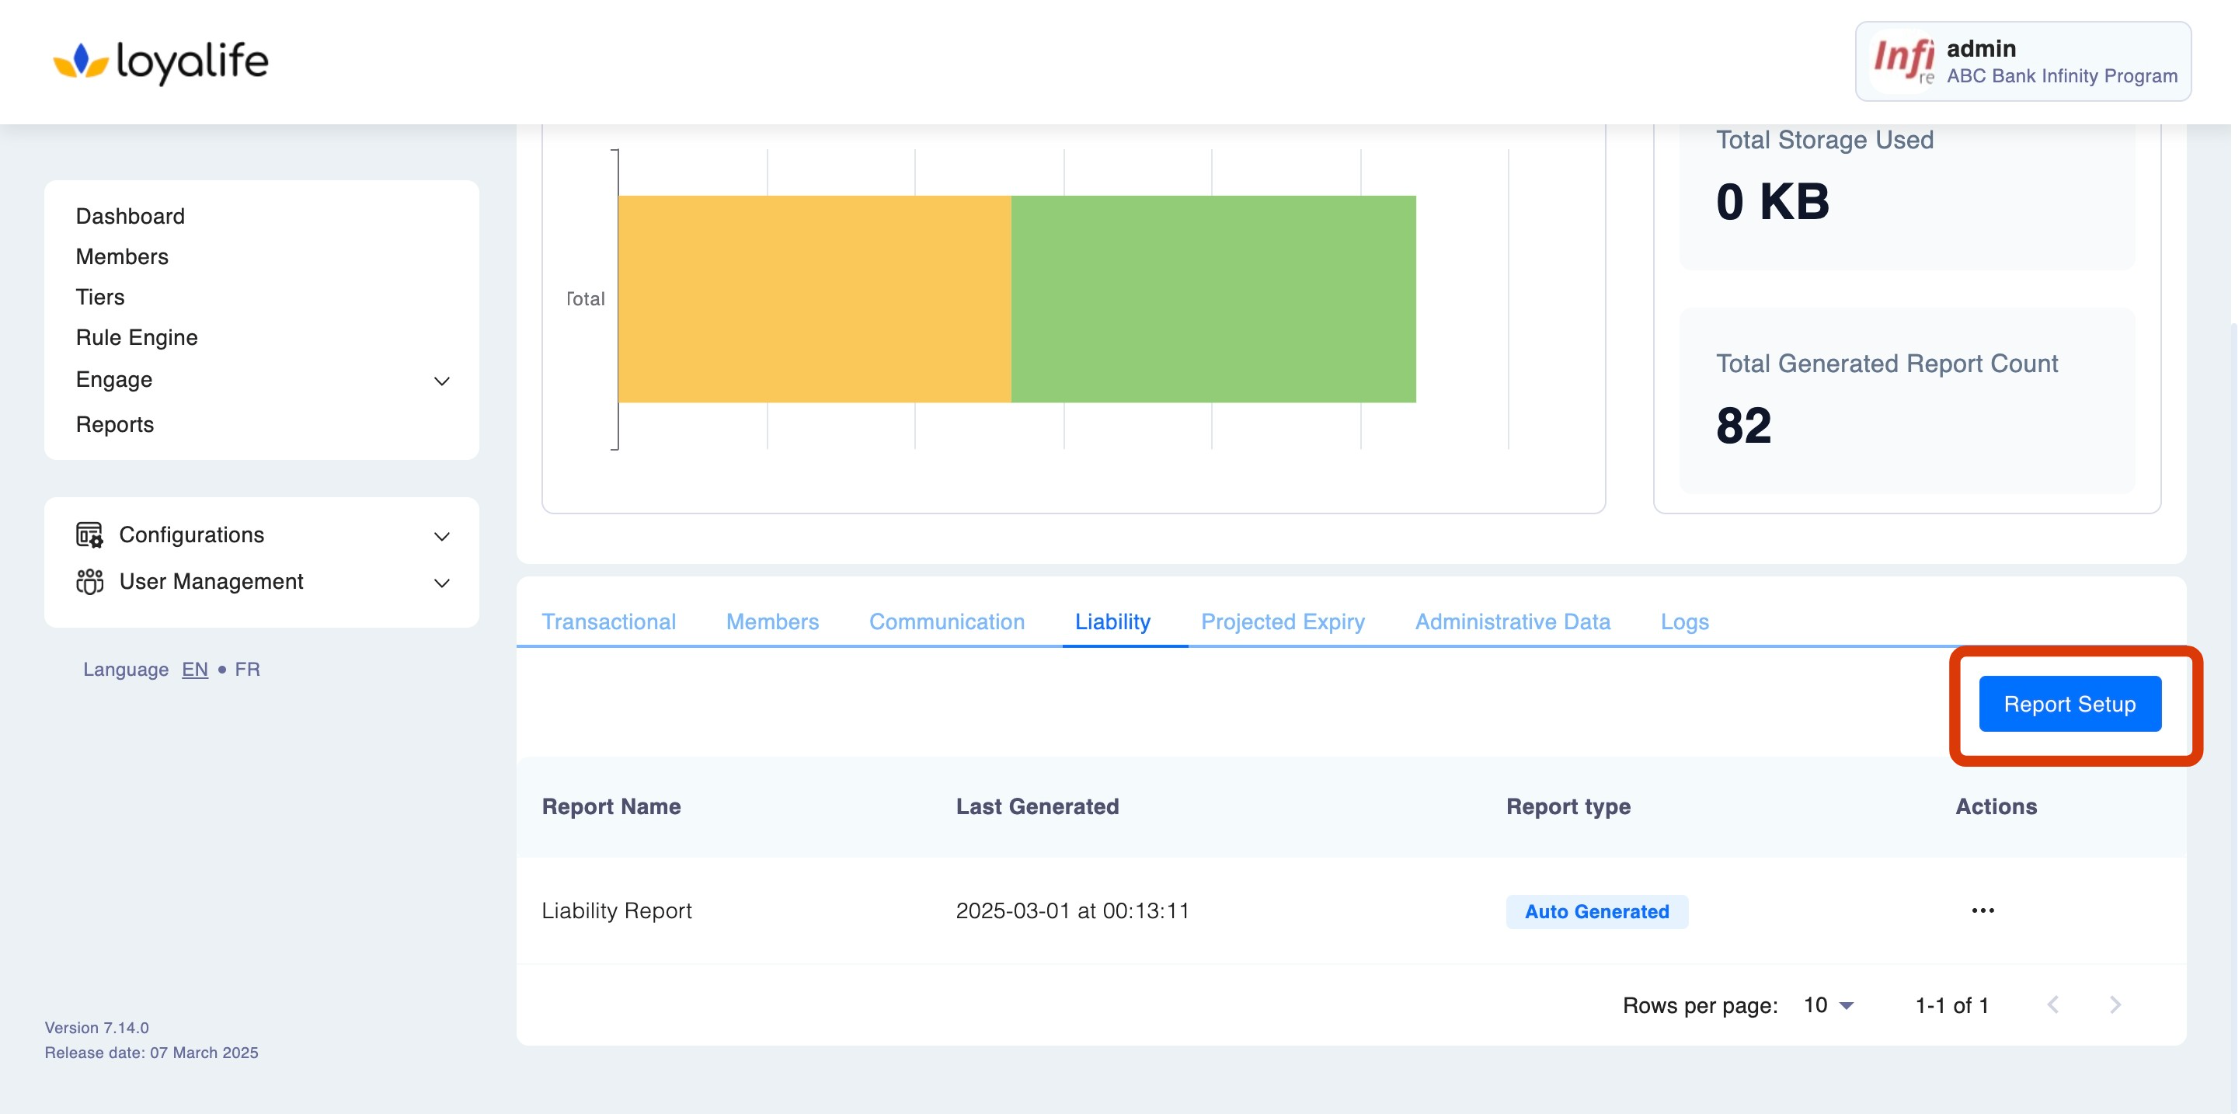Go to next page arrow

(2114, 1005)
